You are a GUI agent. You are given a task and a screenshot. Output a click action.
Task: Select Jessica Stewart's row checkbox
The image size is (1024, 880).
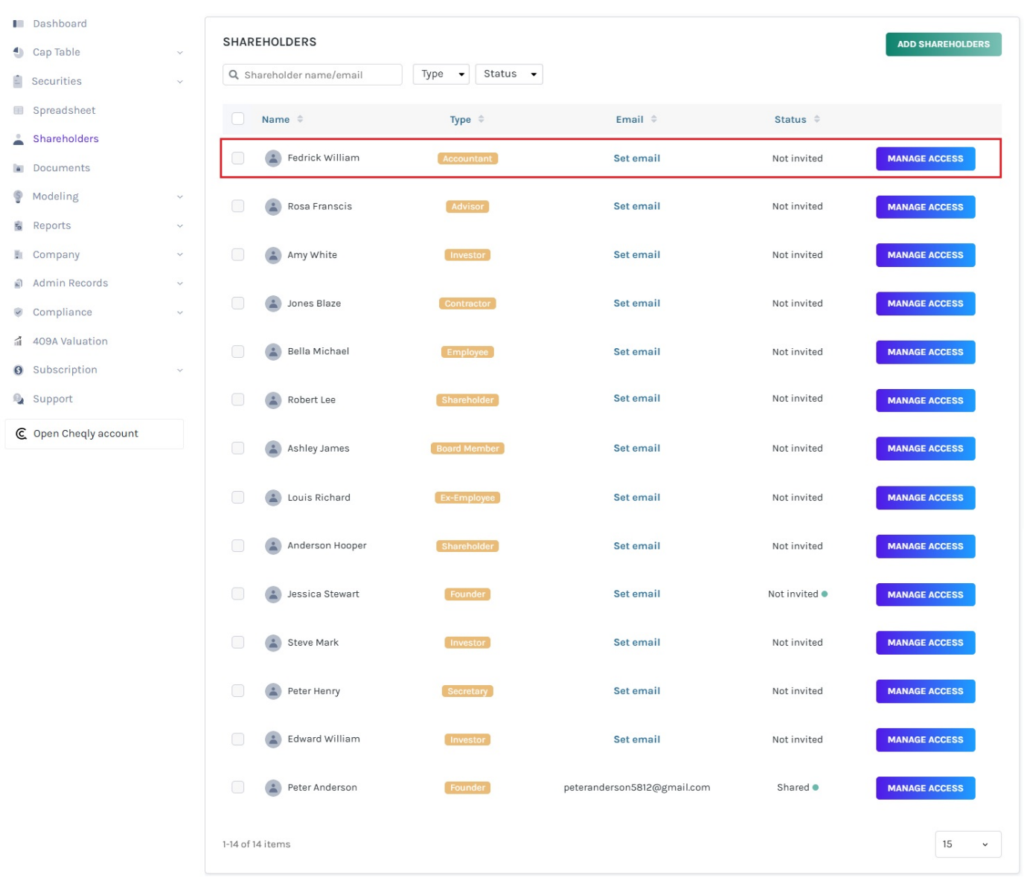coord(238,594)
